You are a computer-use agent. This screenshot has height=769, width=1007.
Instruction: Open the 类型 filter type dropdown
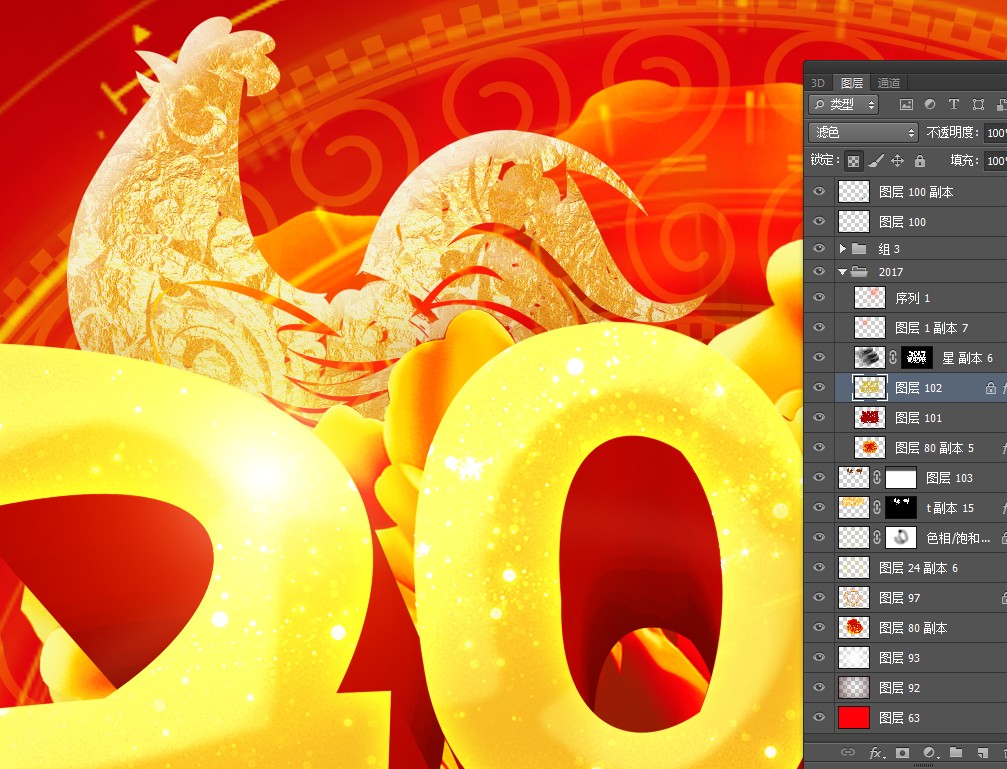(x=843, y=104)
